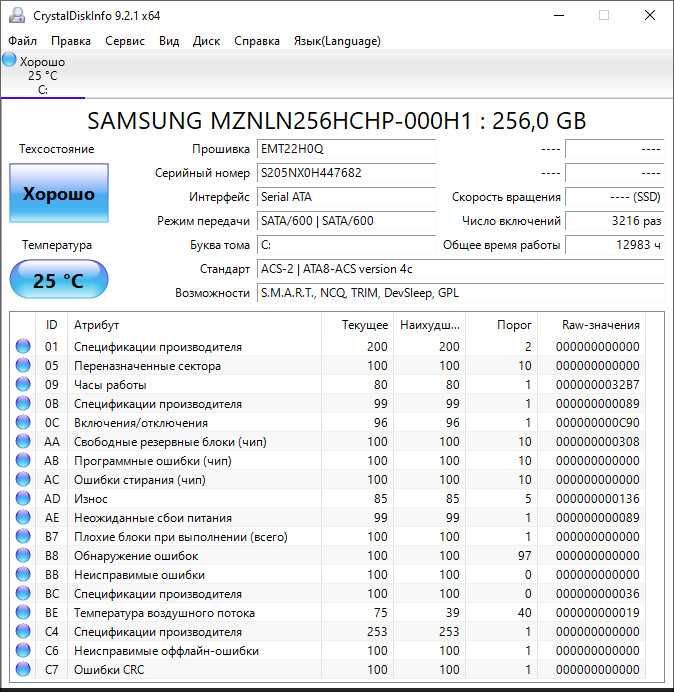
Task: Click status orb for Свободные резервные блоки row
Action: (x=23, y=441)
